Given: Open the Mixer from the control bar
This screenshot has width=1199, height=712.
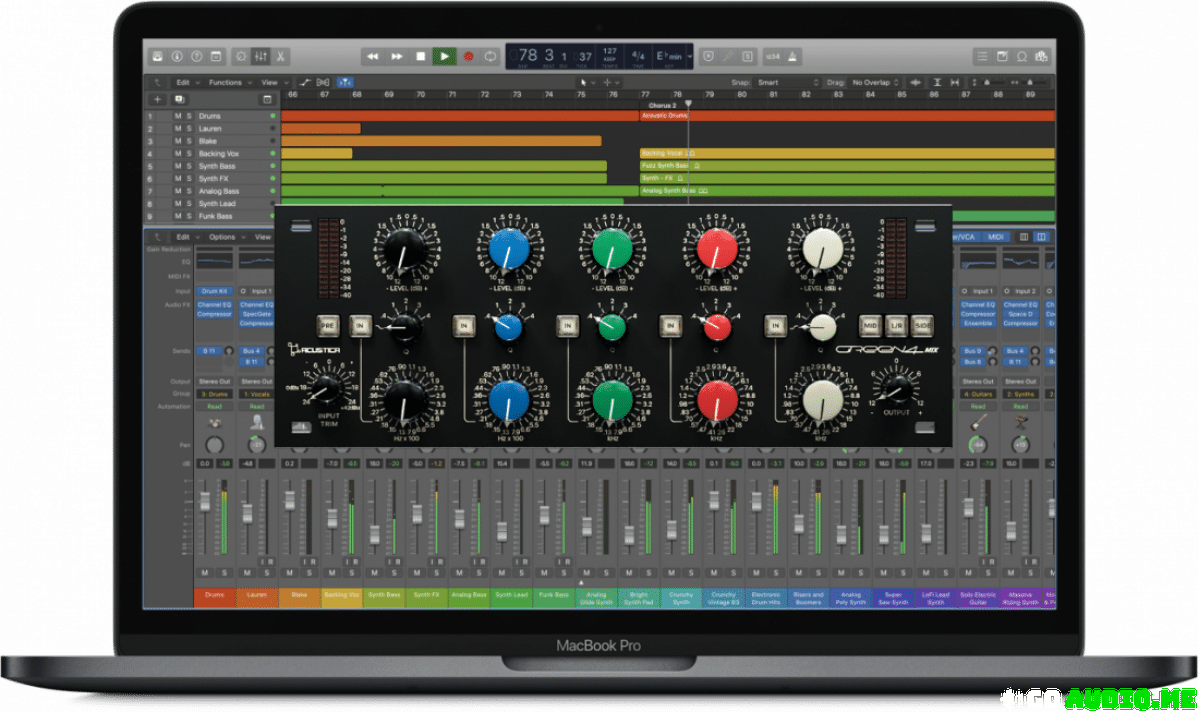Looking at the screenshot, I should pyautogui.click(x=261, y=57).
